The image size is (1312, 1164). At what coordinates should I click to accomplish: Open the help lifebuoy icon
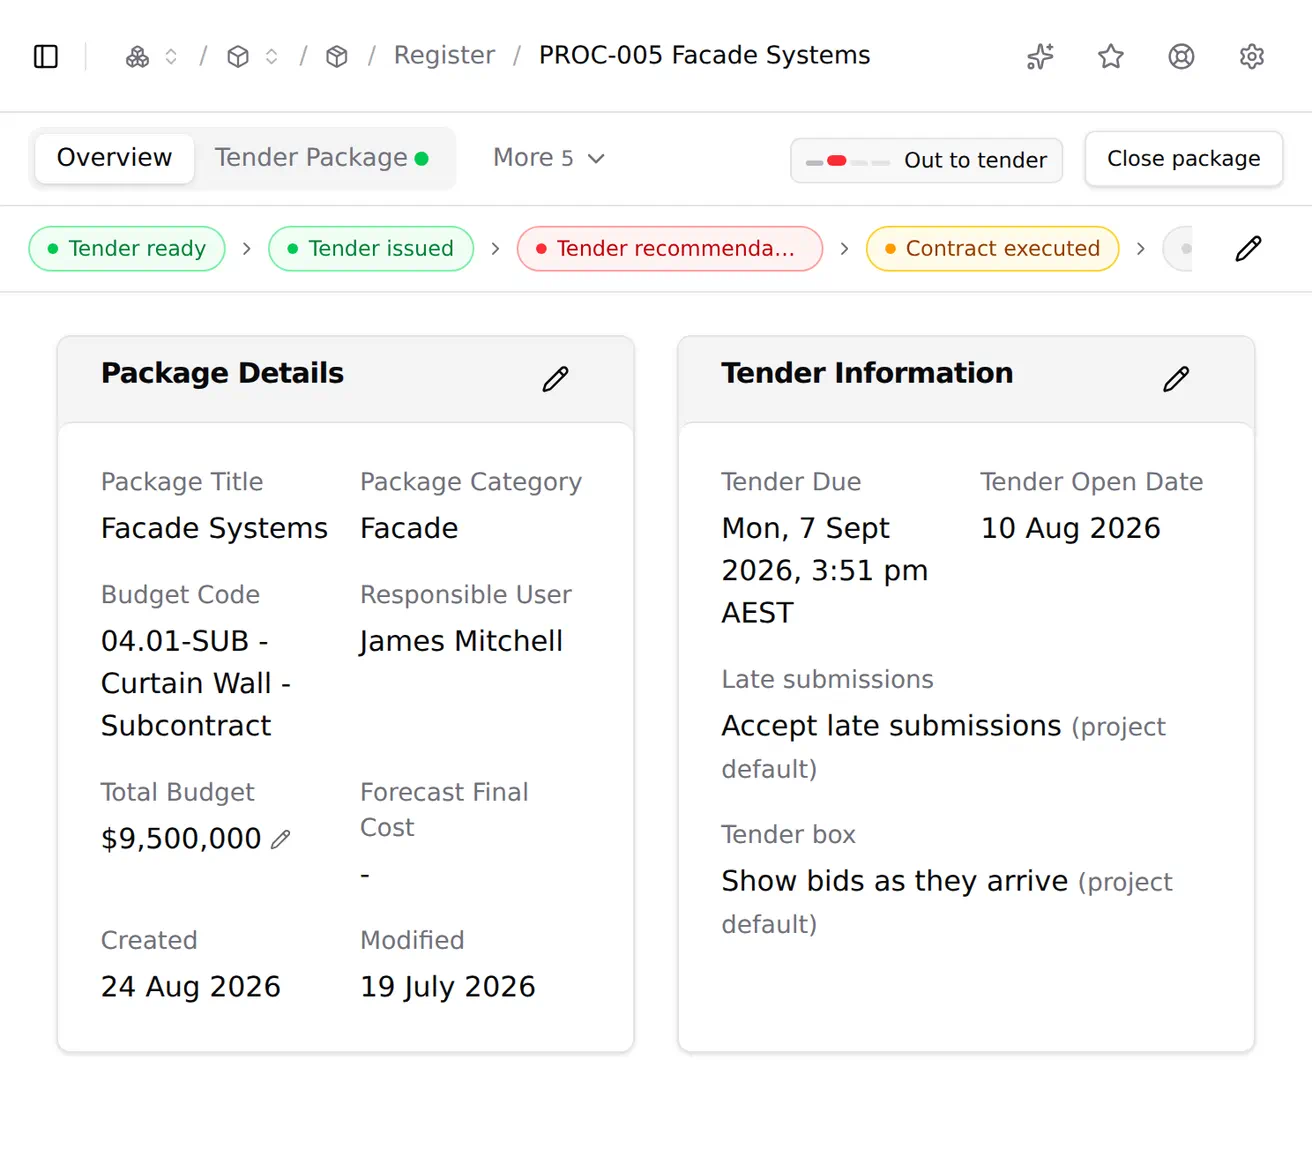pyautogui.click(x=1181, y=56)
